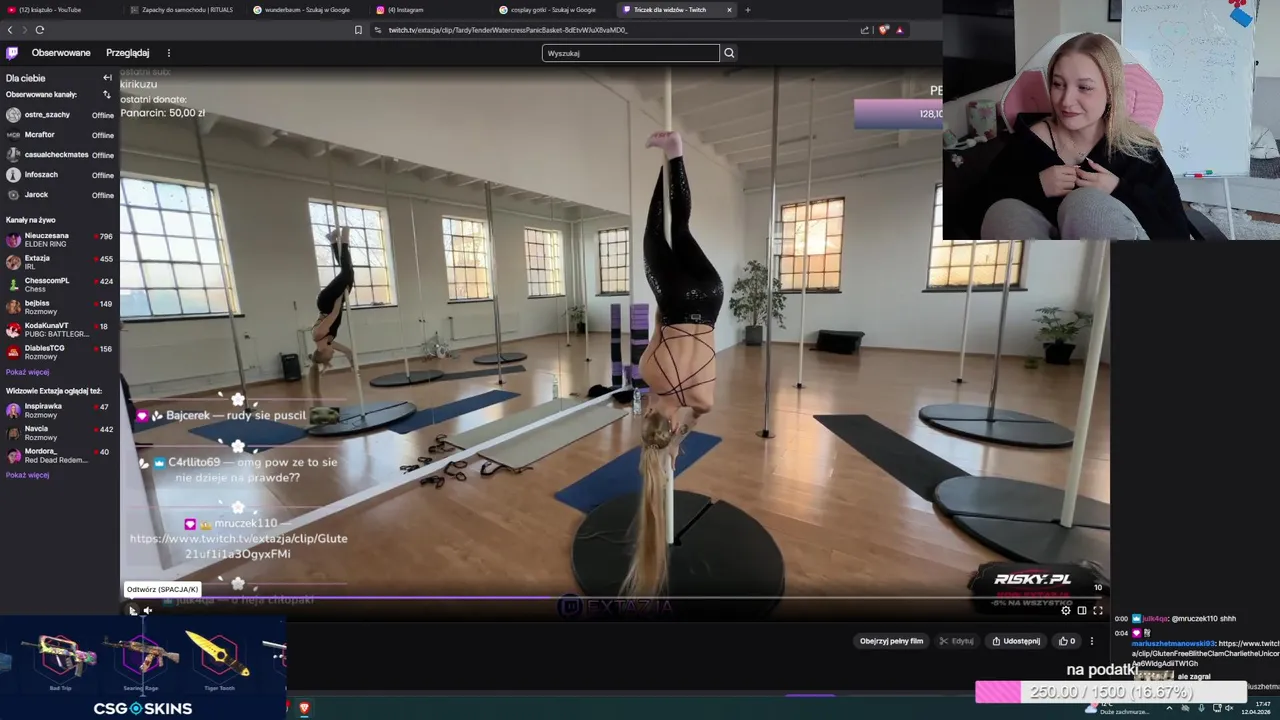
Task: Click the Edytuj clip button
Action: click(x=957, y=641)
